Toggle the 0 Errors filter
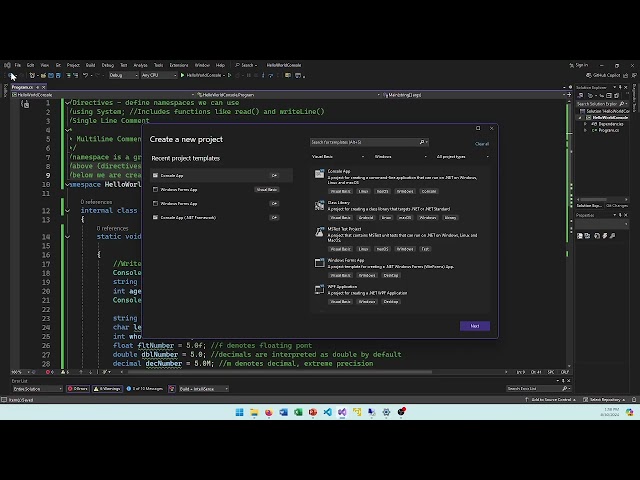The height and width of the screenshot is (480, 640). [x=78, y=389]
